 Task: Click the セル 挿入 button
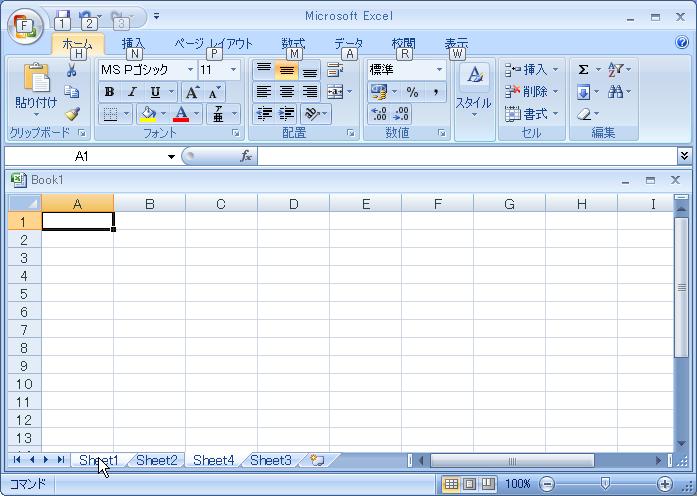[531, 70]
